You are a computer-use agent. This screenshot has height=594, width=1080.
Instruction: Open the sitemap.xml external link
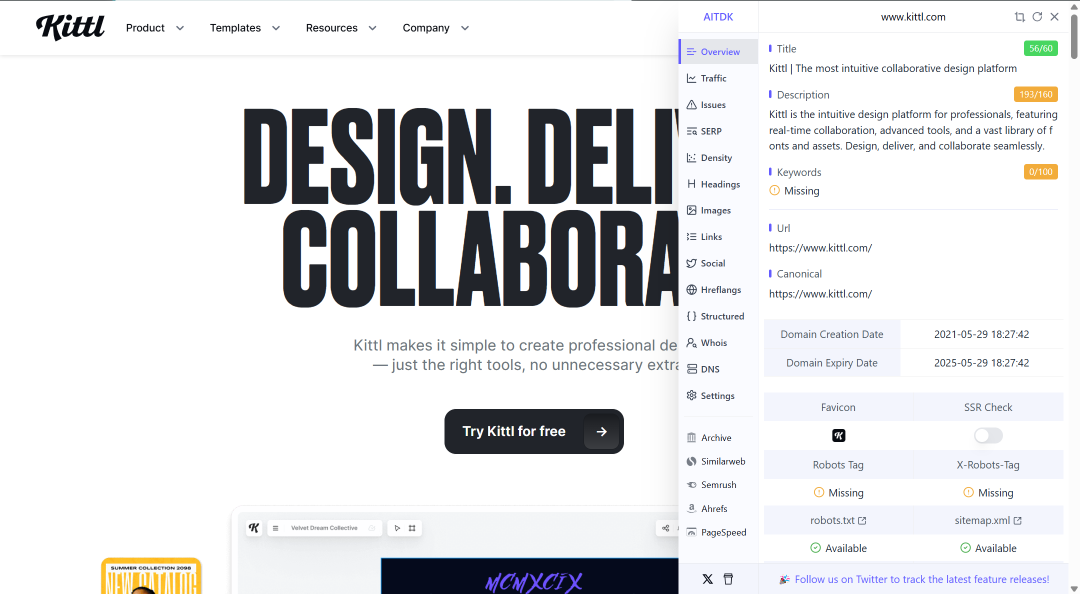pyautogui.click(x=988, y=520)
